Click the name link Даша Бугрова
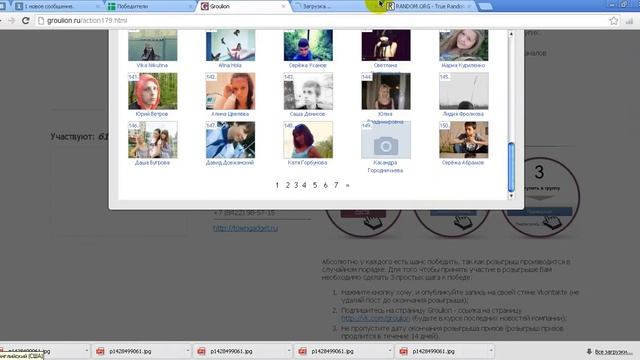Viewport: 640px width, 360px height. (x=152, y=162)
